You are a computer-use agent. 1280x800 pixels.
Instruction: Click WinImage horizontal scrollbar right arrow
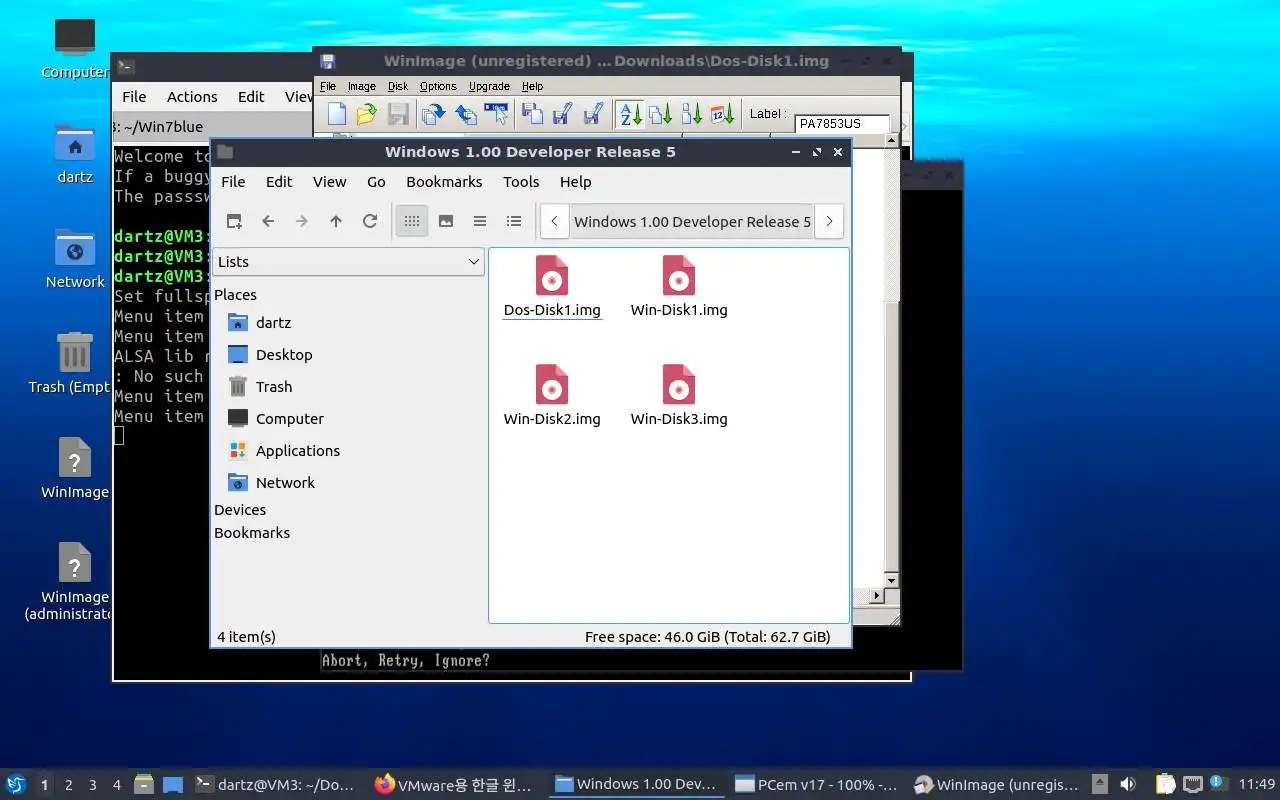pos(877,596)
